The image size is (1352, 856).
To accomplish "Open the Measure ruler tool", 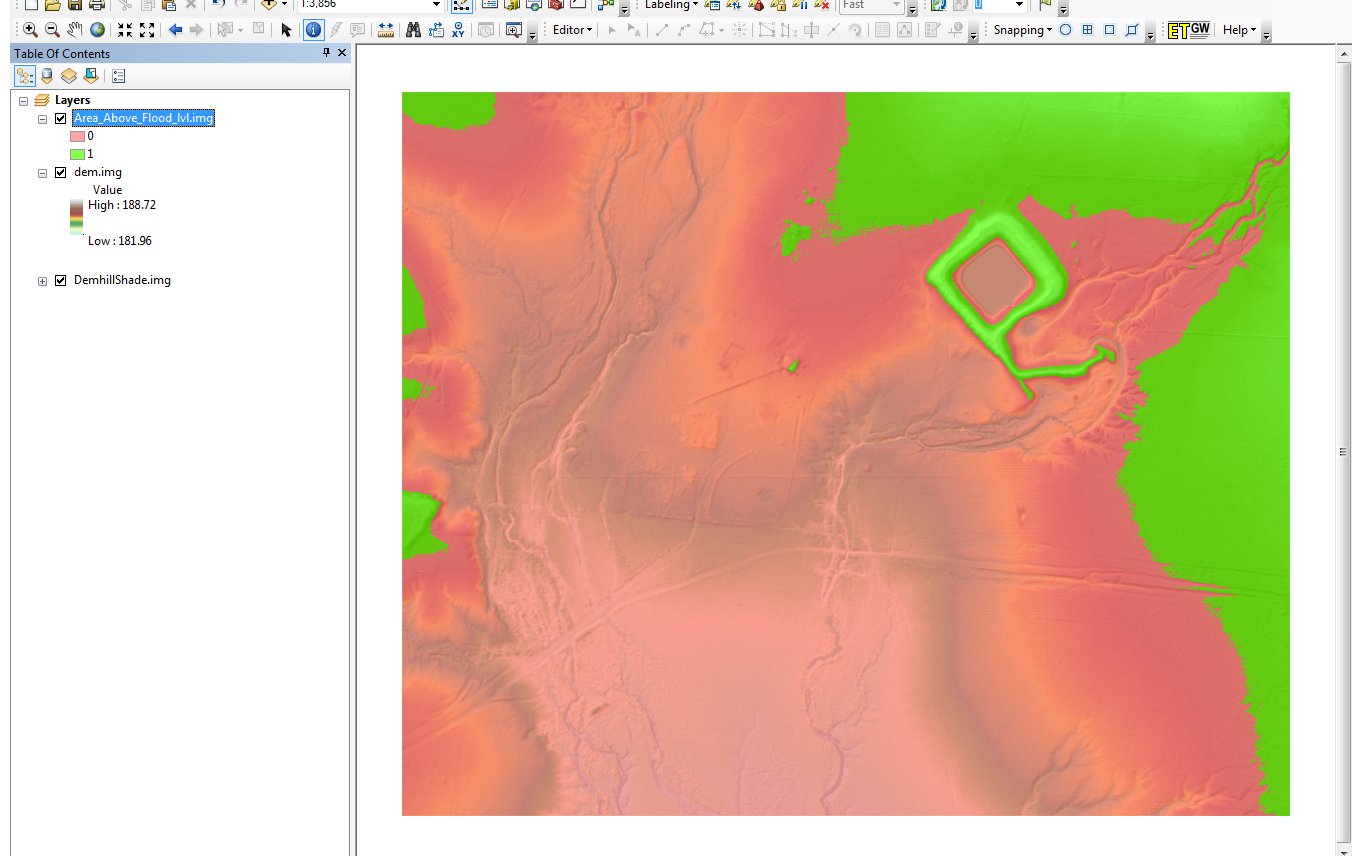I will pos(386,30).
